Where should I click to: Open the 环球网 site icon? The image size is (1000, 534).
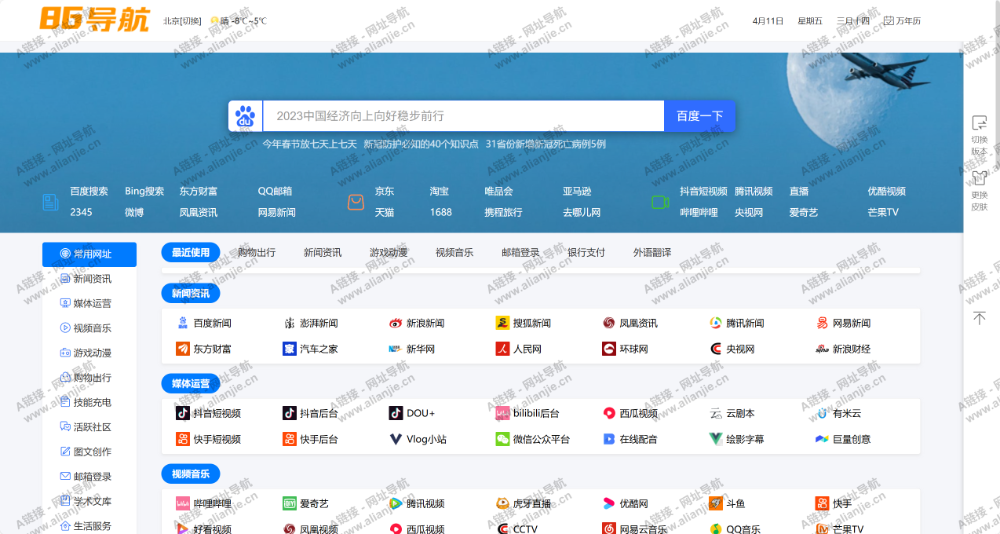click(x=609, y=349)
